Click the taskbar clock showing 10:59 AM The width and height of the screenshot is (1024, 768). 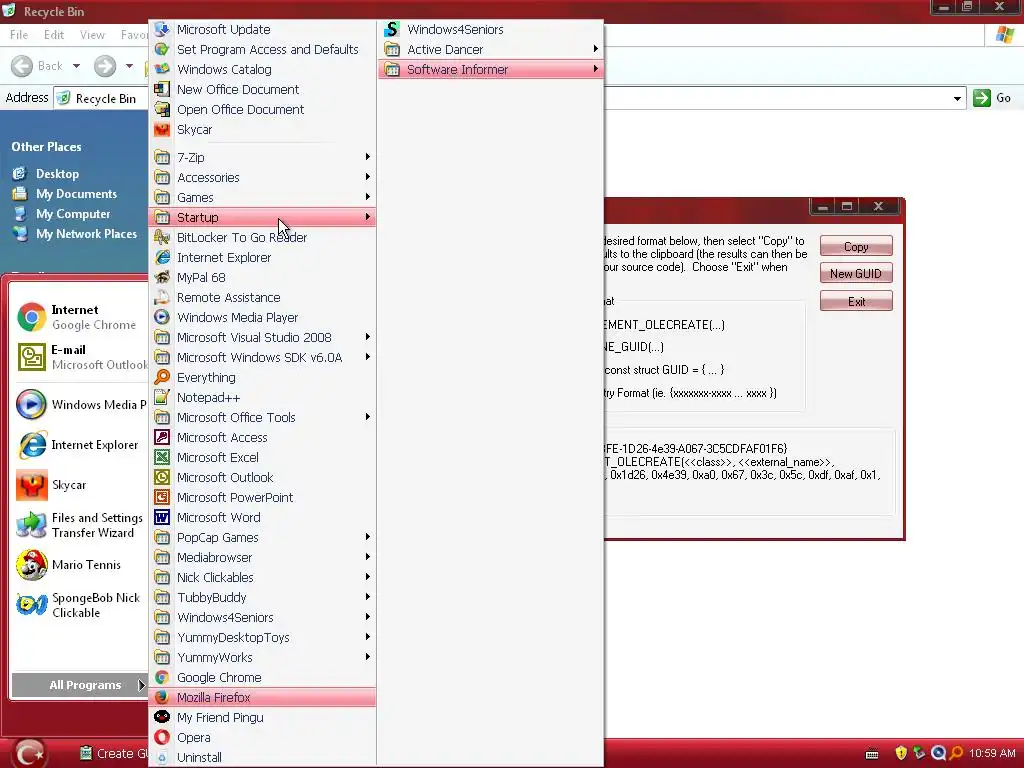(x=992, y=754)
